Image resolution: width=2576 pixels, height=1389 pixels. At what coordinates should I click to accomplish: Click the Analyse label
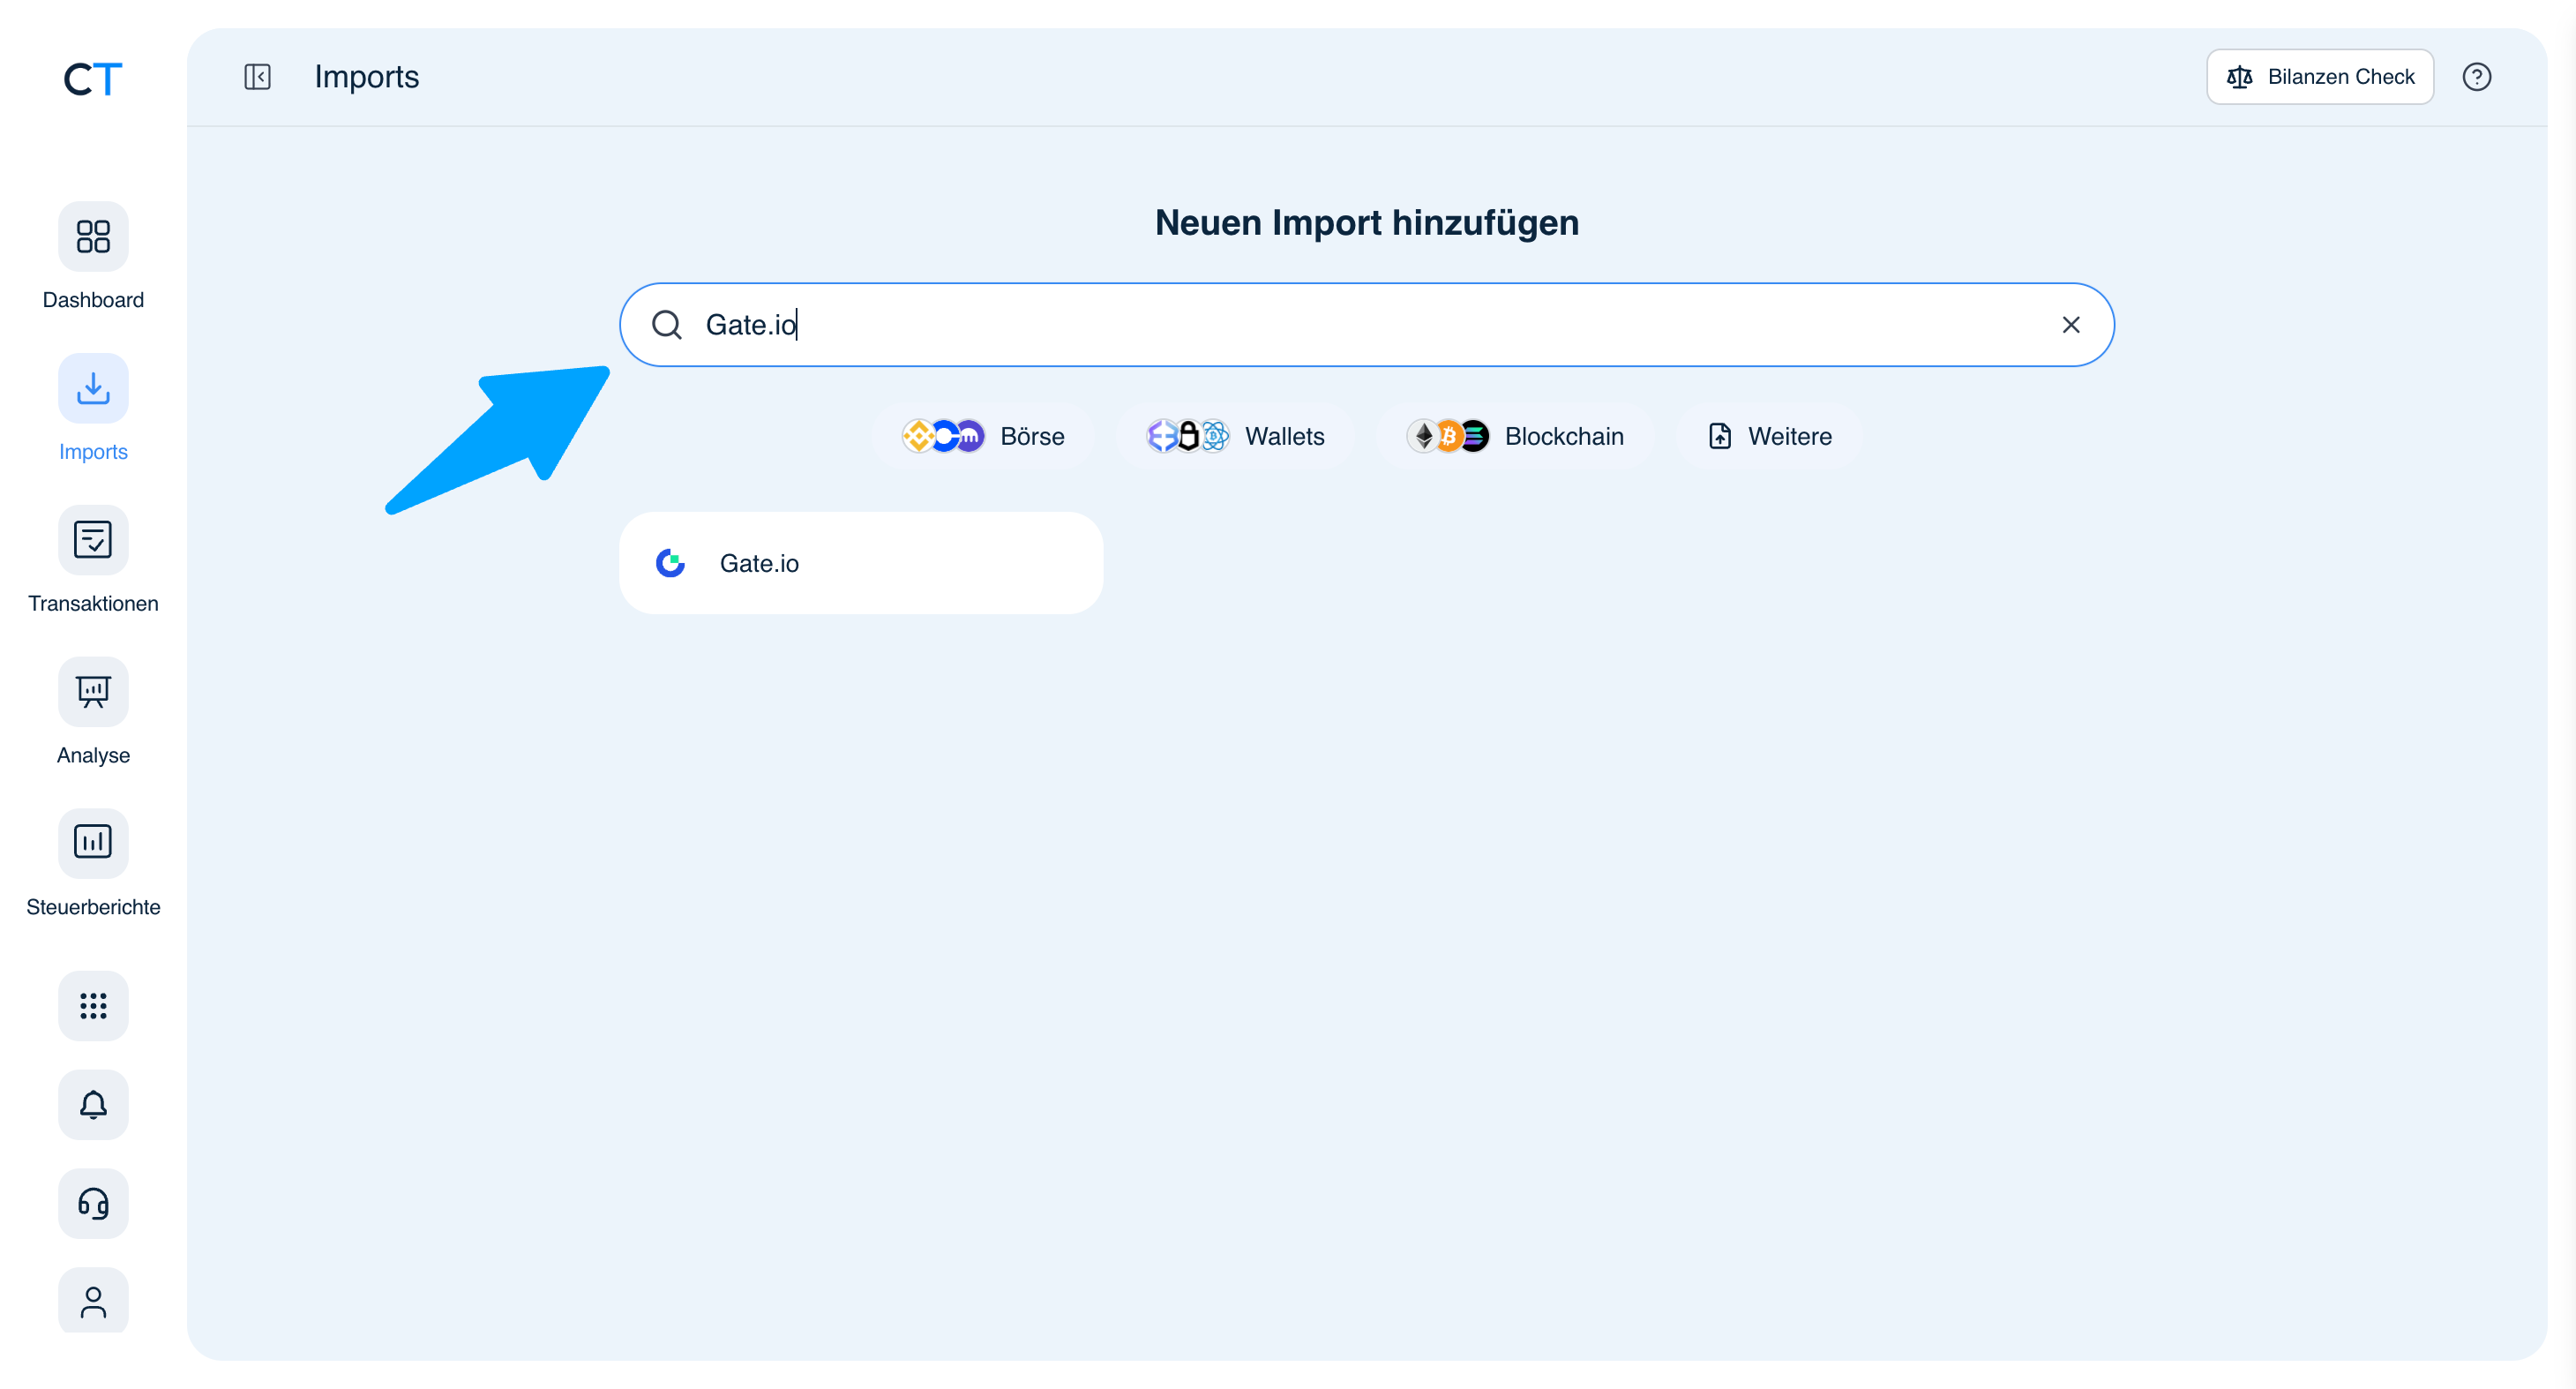click(x=93, y=756)
